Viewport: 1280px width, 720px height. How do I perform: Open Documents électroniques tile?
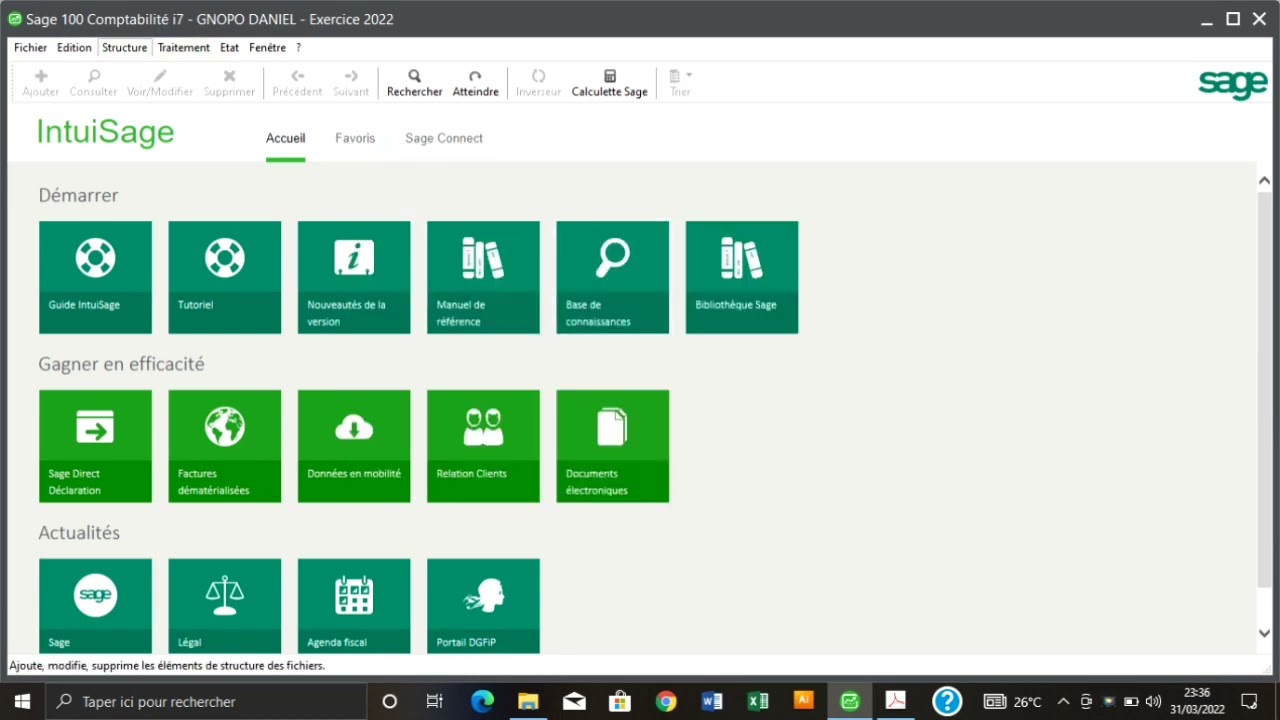click(x=612, y=446)
